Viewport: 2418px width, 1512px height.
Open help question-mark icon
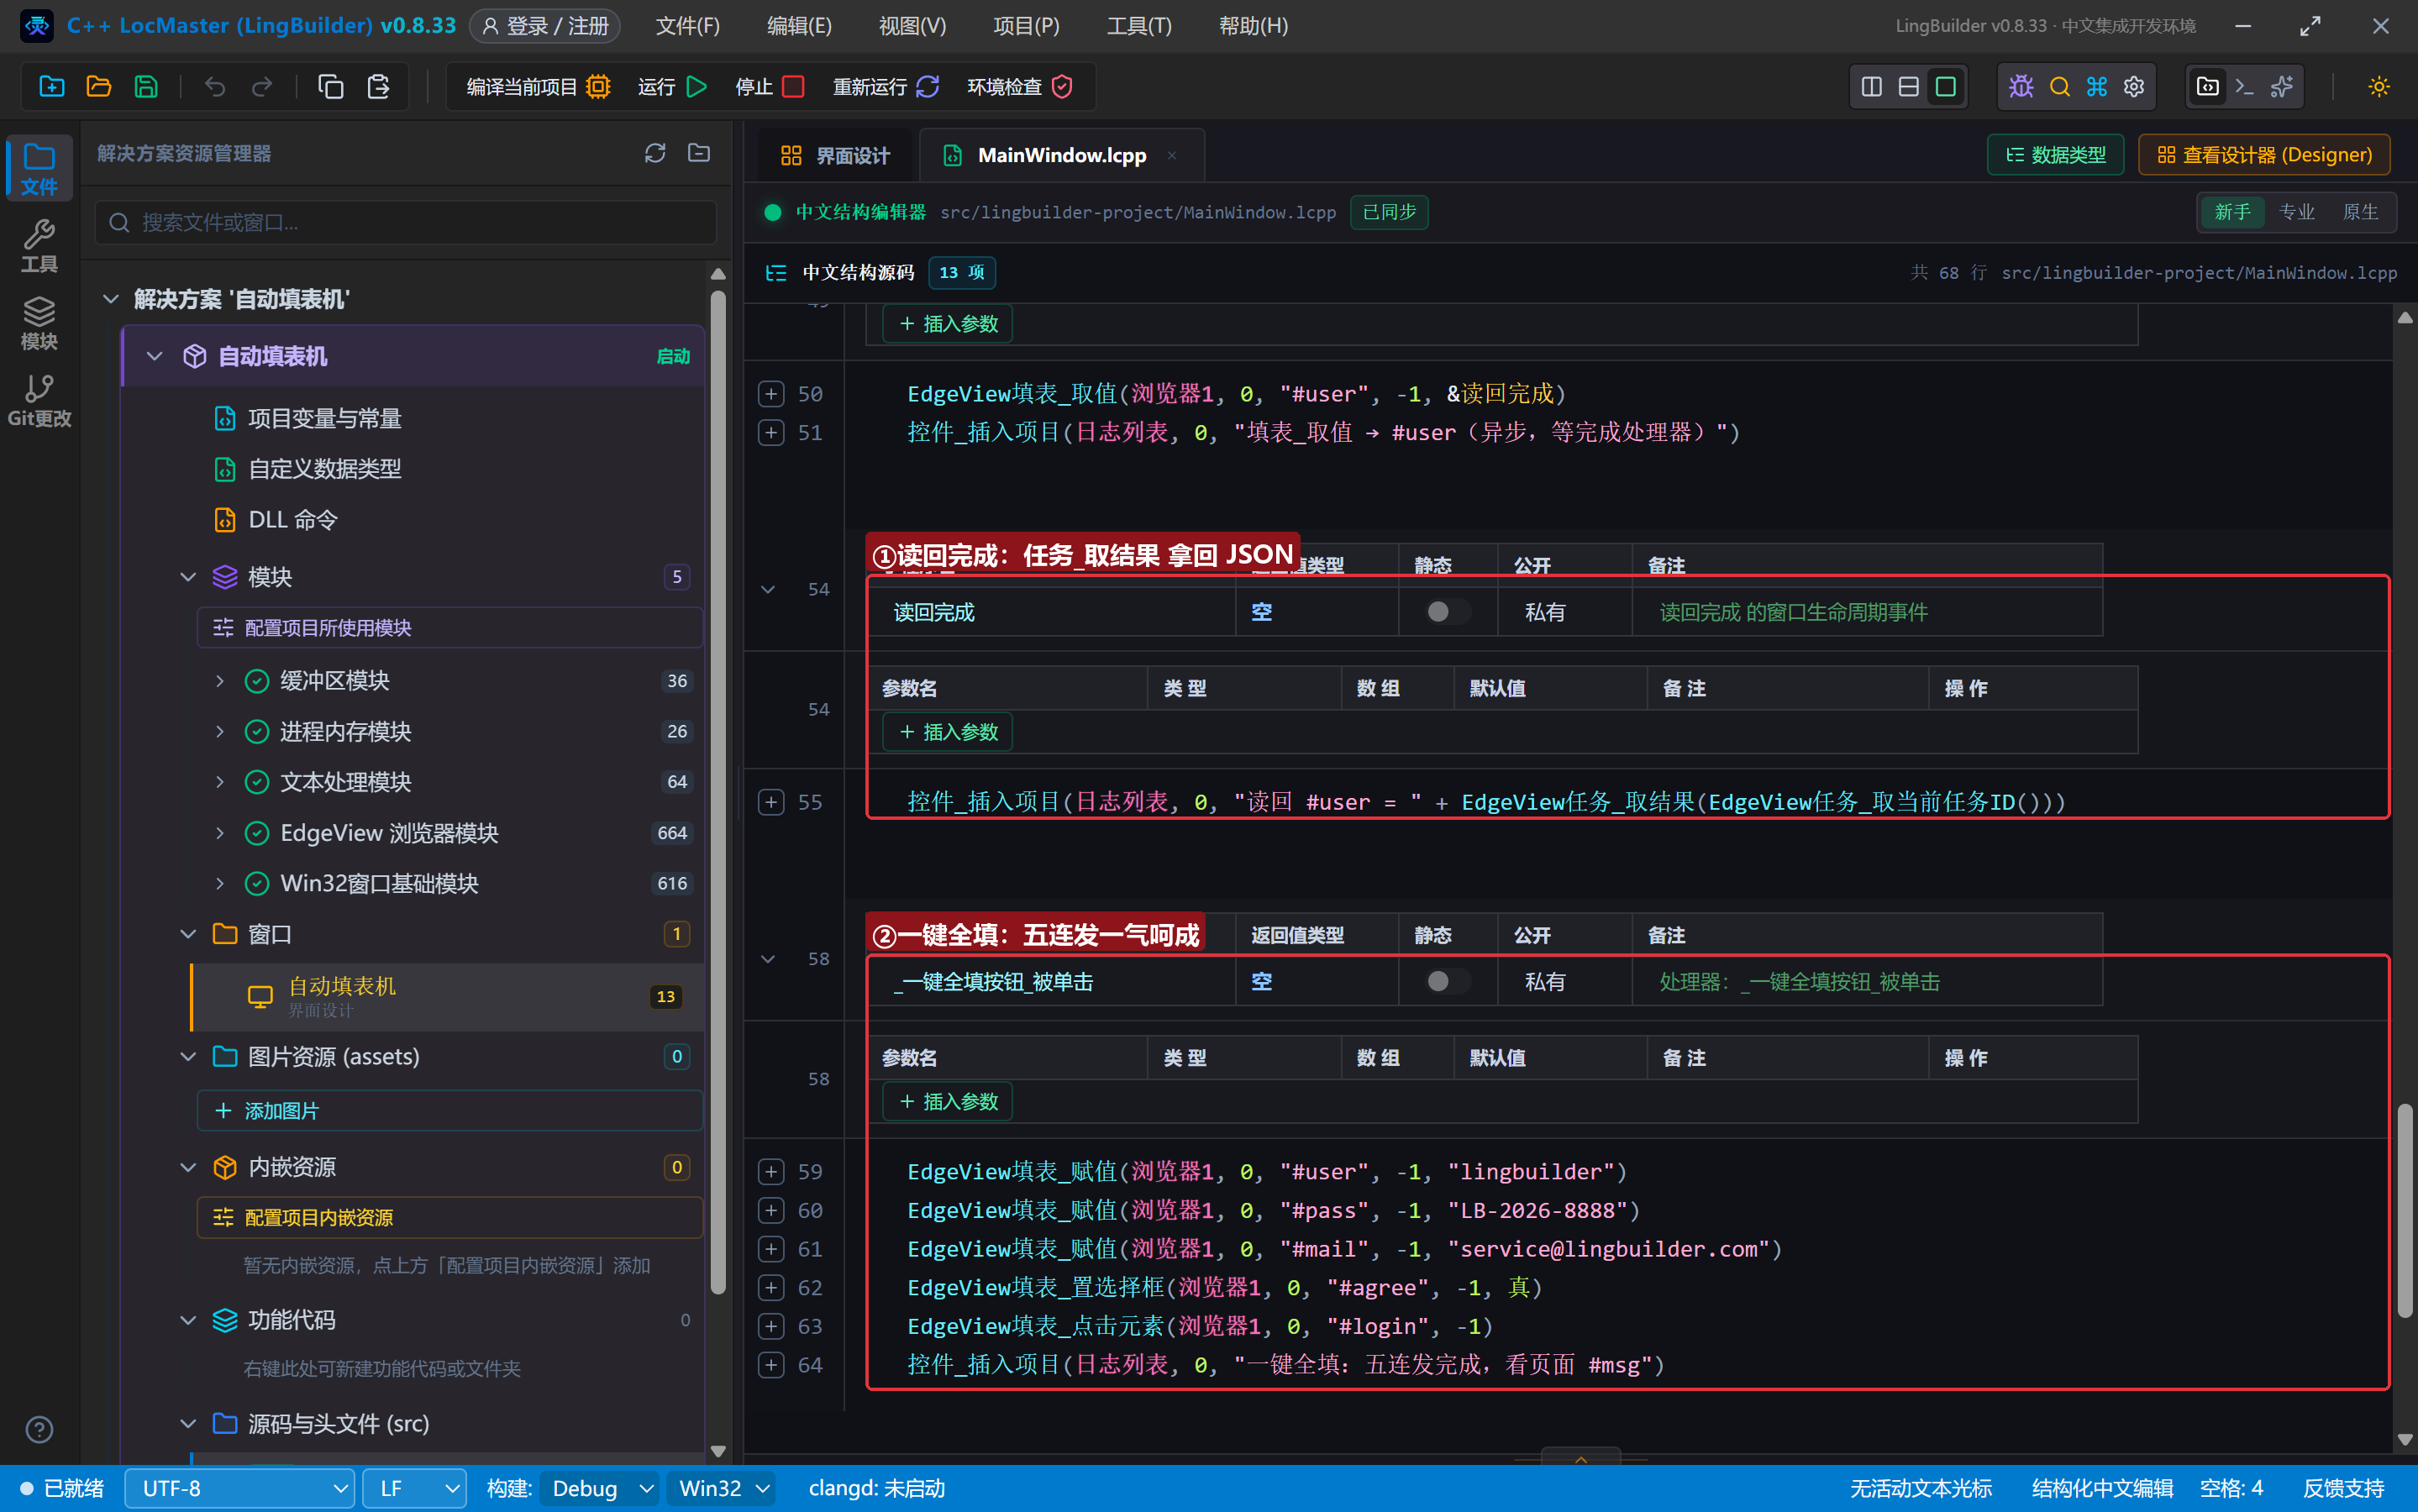tap(39, 1430)
